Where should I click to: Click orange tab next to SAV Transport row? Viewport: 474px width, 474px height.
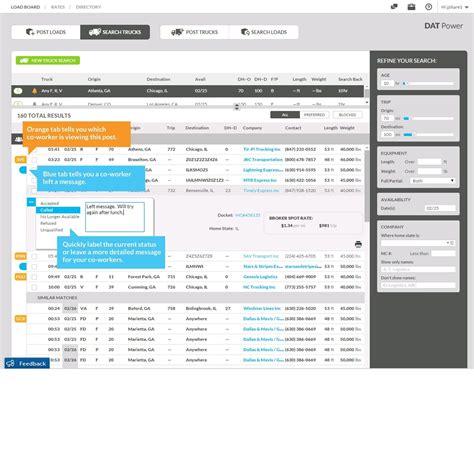tap(20, 256)
